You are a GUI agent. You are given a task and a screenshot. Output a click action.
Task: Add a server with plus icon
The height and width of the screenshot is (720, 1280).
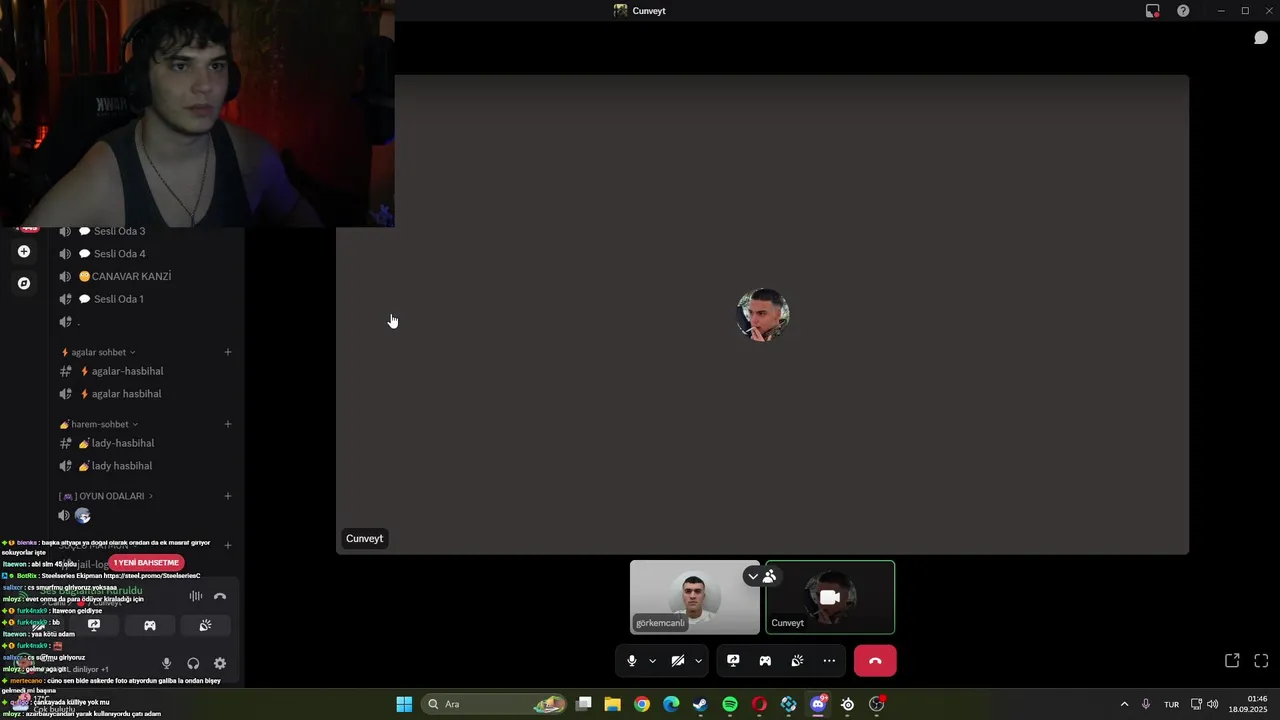click(x=24, y=251)
